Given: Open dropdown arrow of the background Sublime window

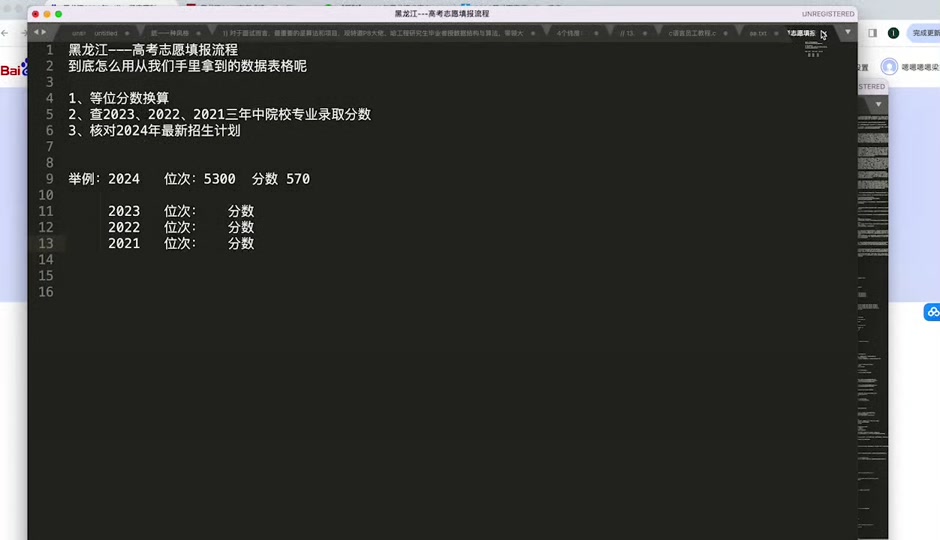Looking at the screenshot, I should pyautogui.click(x=879, y=104).
